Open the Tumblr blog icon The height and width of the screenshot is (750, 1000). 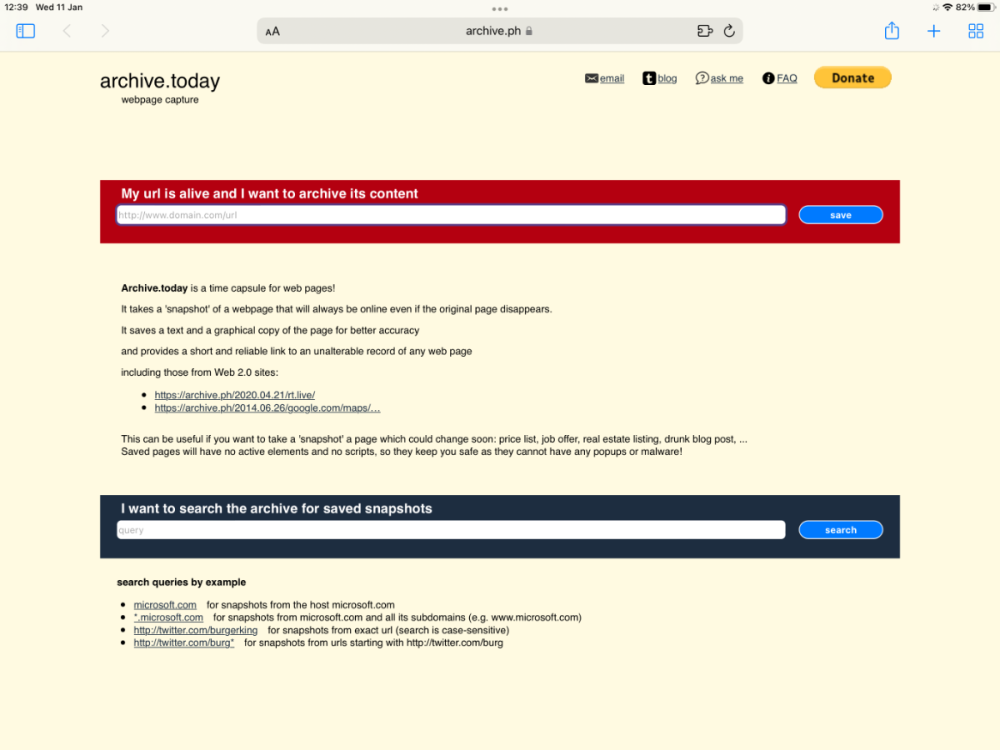(x=649, y=78)
